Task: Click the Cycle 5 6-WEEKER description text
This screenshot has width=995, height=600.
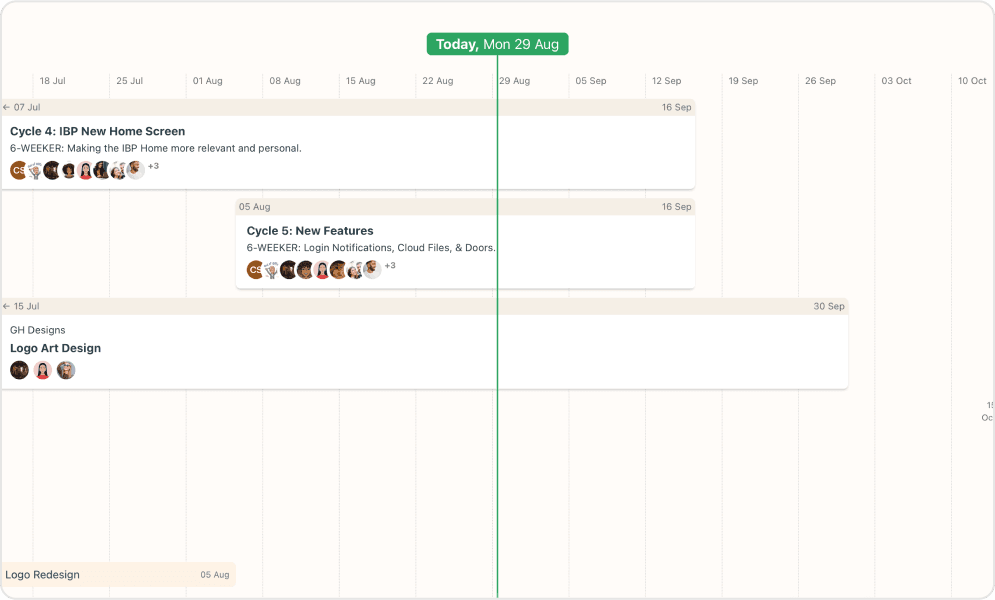Action: click(371, 248)
